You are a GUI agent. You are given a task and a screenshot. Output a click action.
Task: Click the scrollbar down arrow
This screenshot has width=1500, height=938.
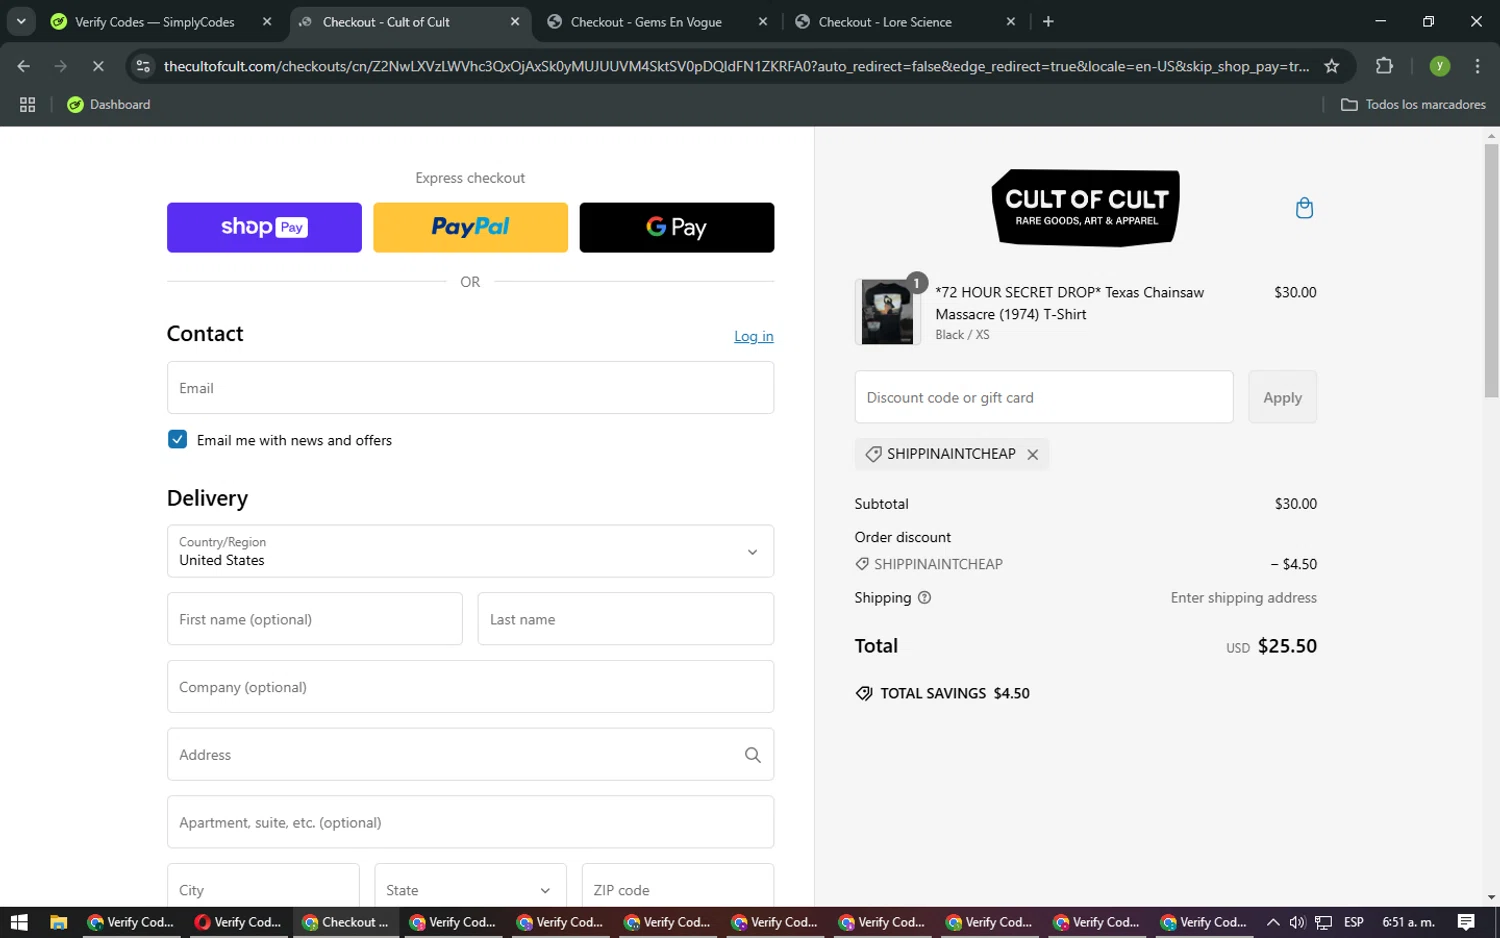point(1491,898)
